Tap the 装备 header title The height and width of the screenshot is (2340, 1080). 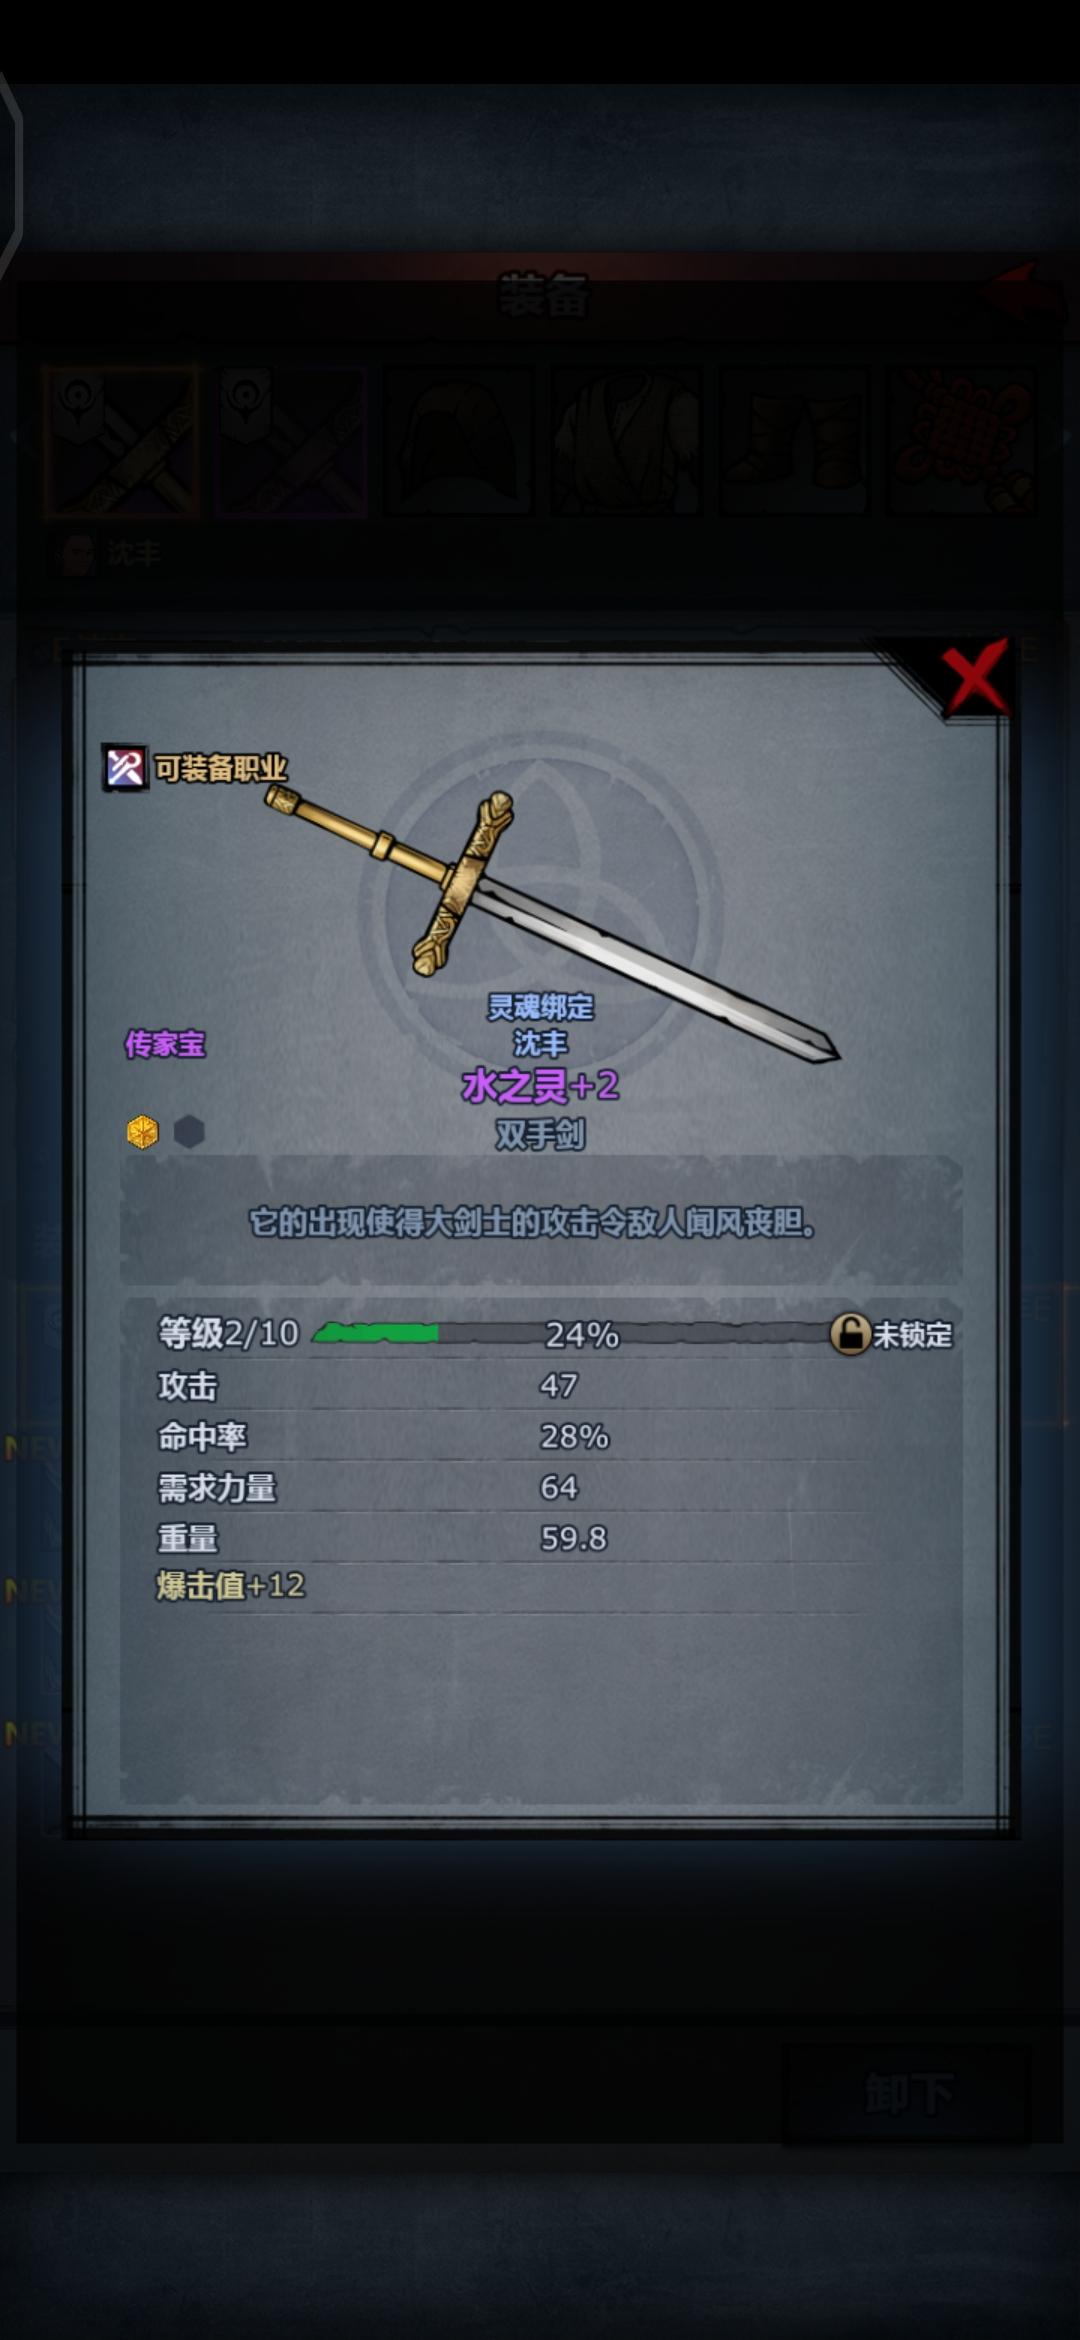pyautogui.click(x=543, y=296)
